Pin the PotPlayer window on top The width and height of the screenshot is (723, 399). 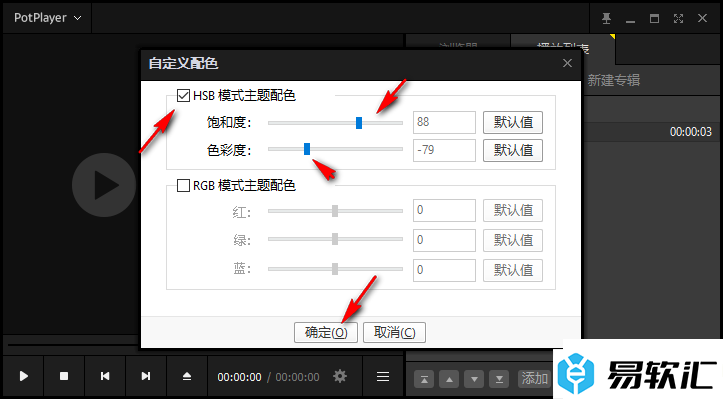coord(606,18)
